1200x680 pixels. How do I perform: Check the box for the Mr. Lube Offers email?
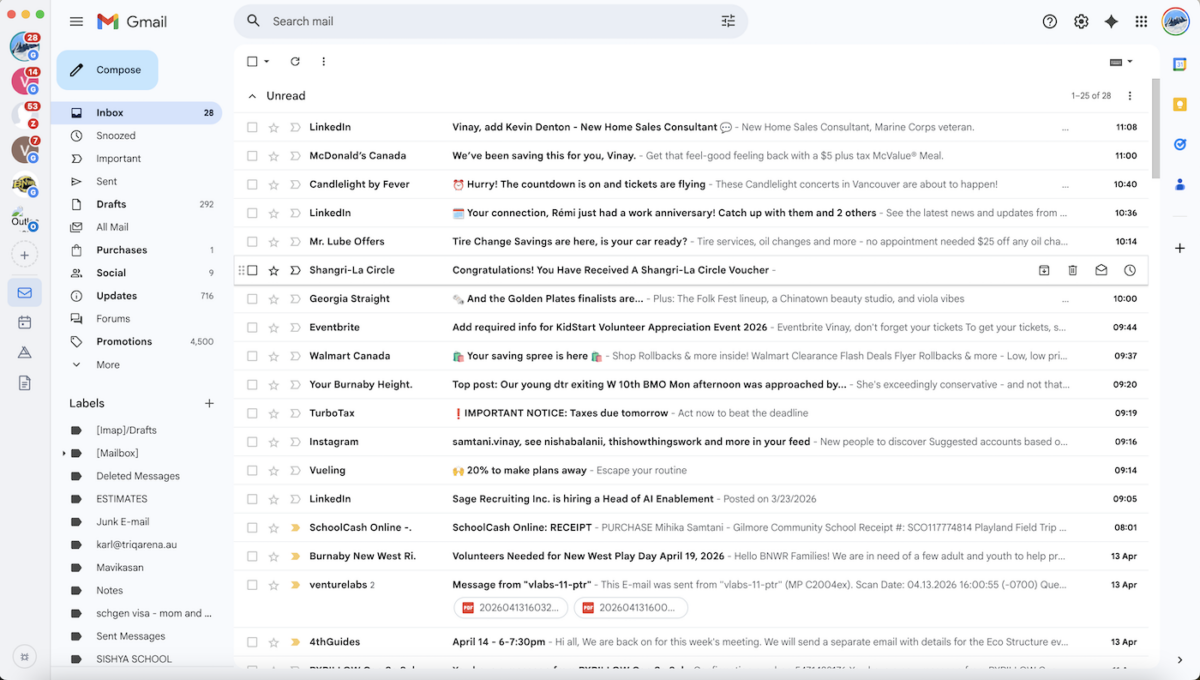(252, 241)
